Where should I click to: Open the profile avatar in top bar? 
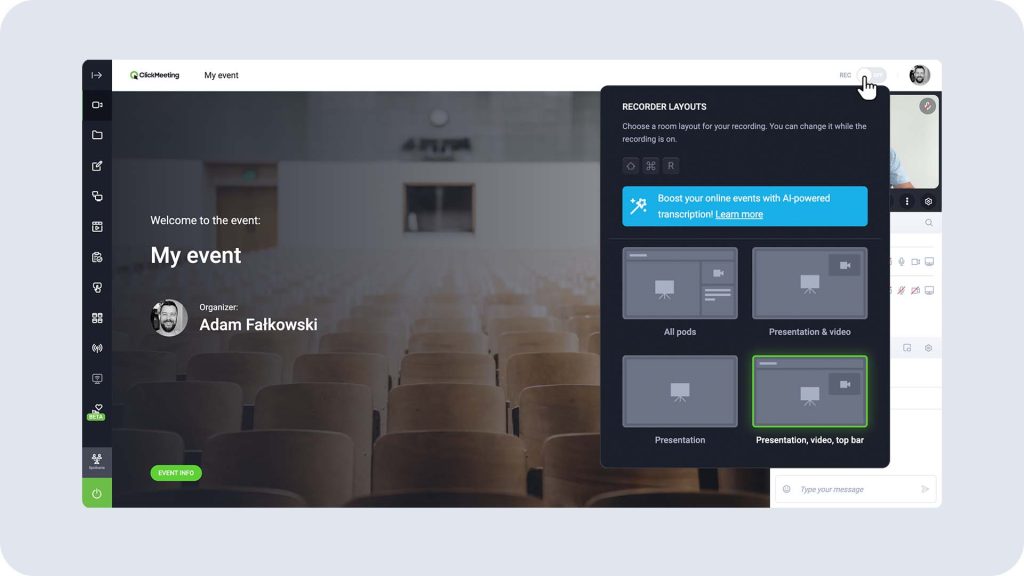[x=920, y=75]
